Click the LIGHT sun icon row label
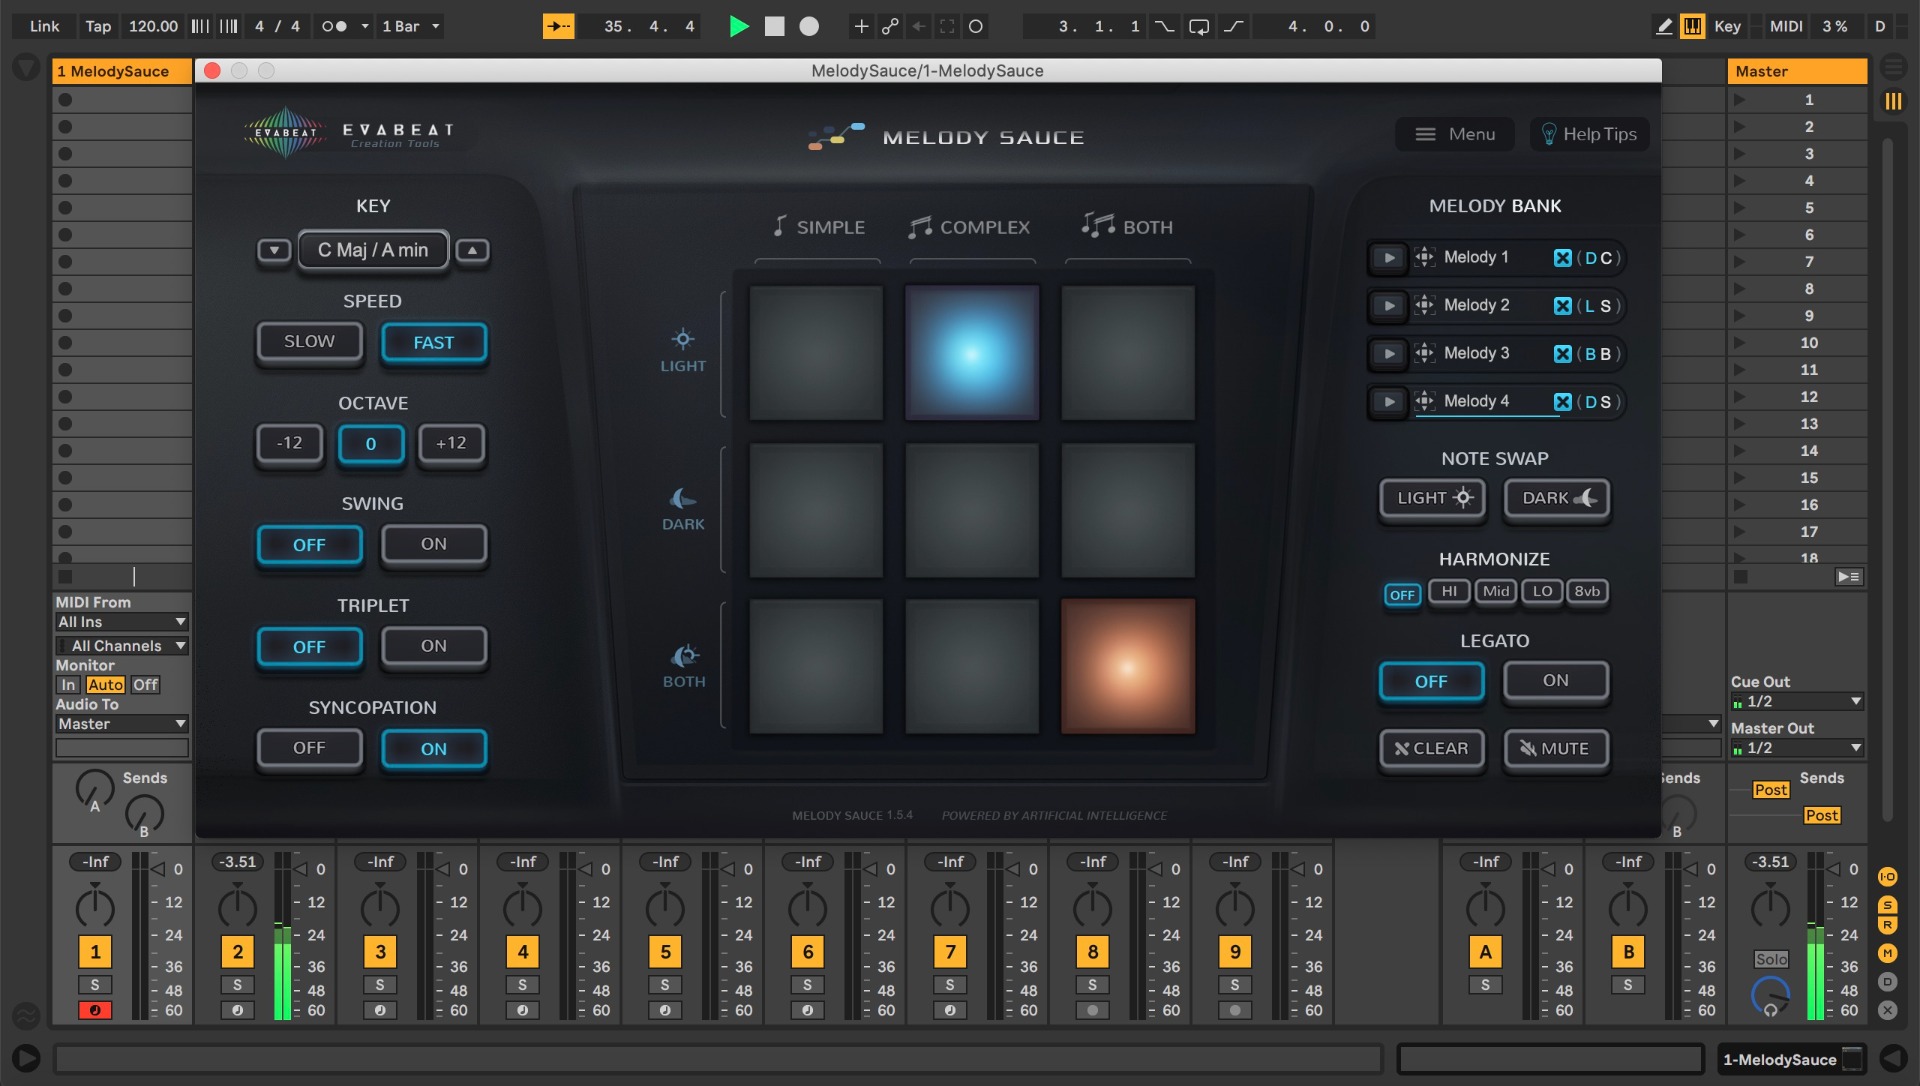1920x1086 pixels. [x=683, y=350]
